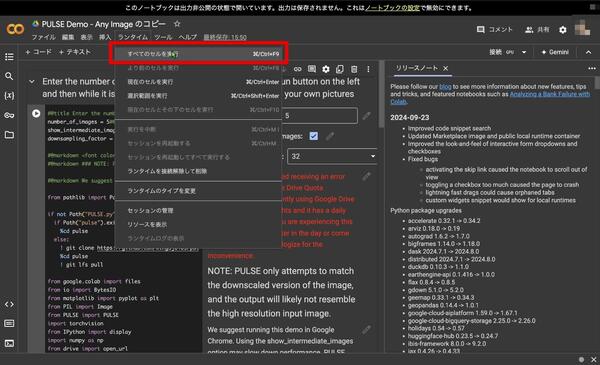Viewport: 600px width, 365px height.
Task: Select セッションの管理 menu entry
Action: tap(198, 210)
